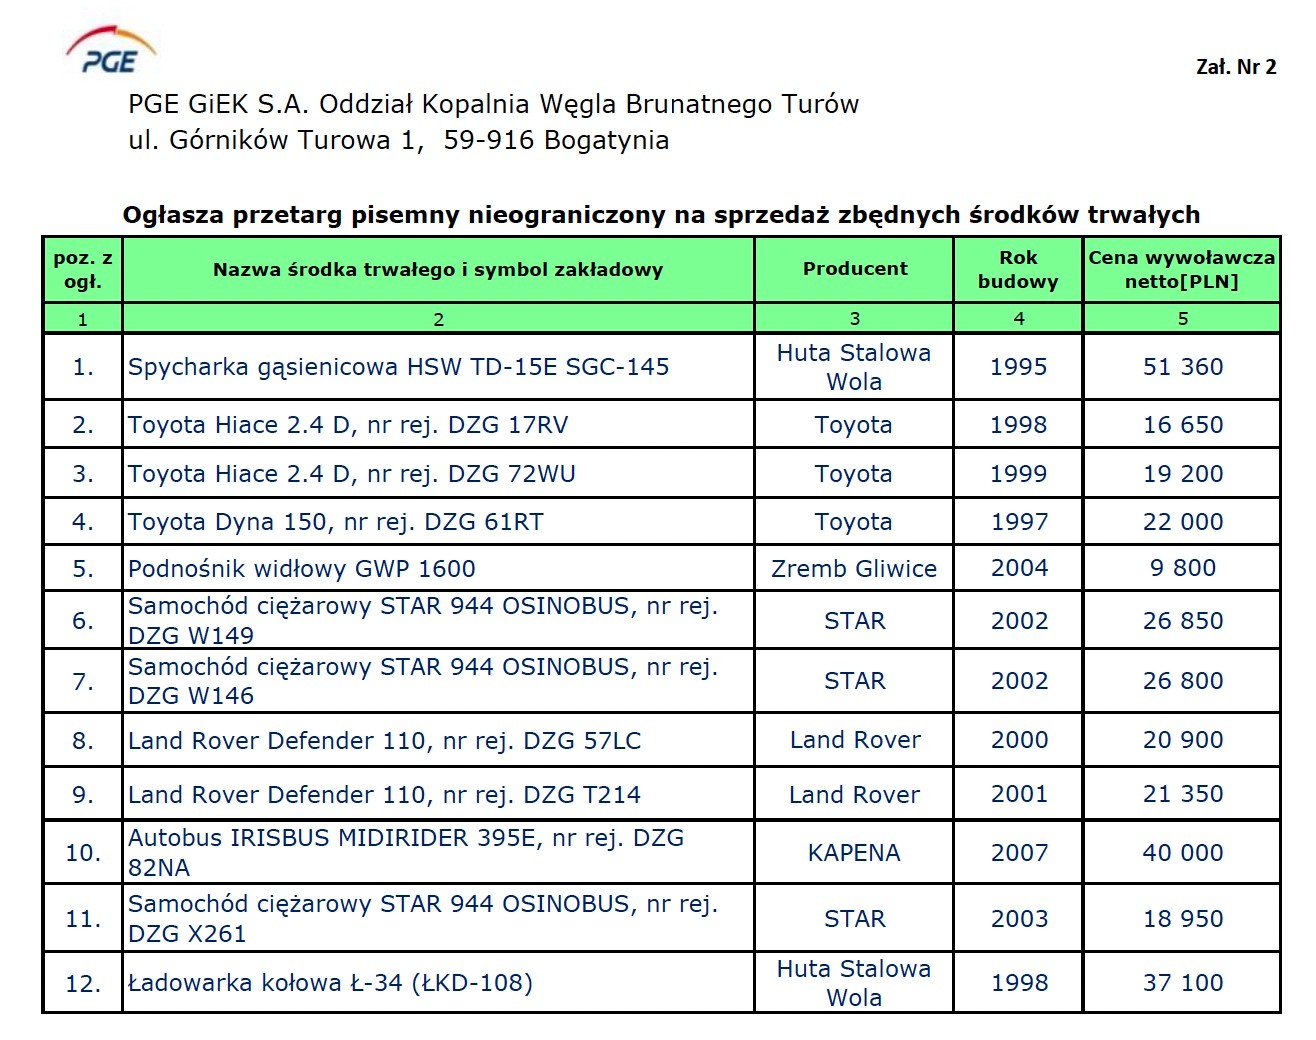Select the Ładowarka kołowa Ł-34 entry
1316x1040 pixels.
tap(330, 983)
